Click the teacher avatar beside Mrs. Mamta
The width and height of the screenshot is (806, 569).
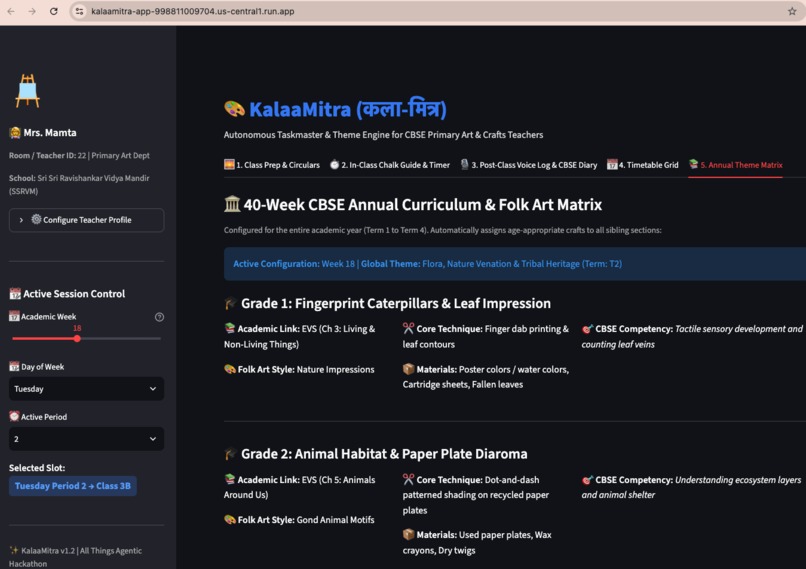[x=15, y=133]
